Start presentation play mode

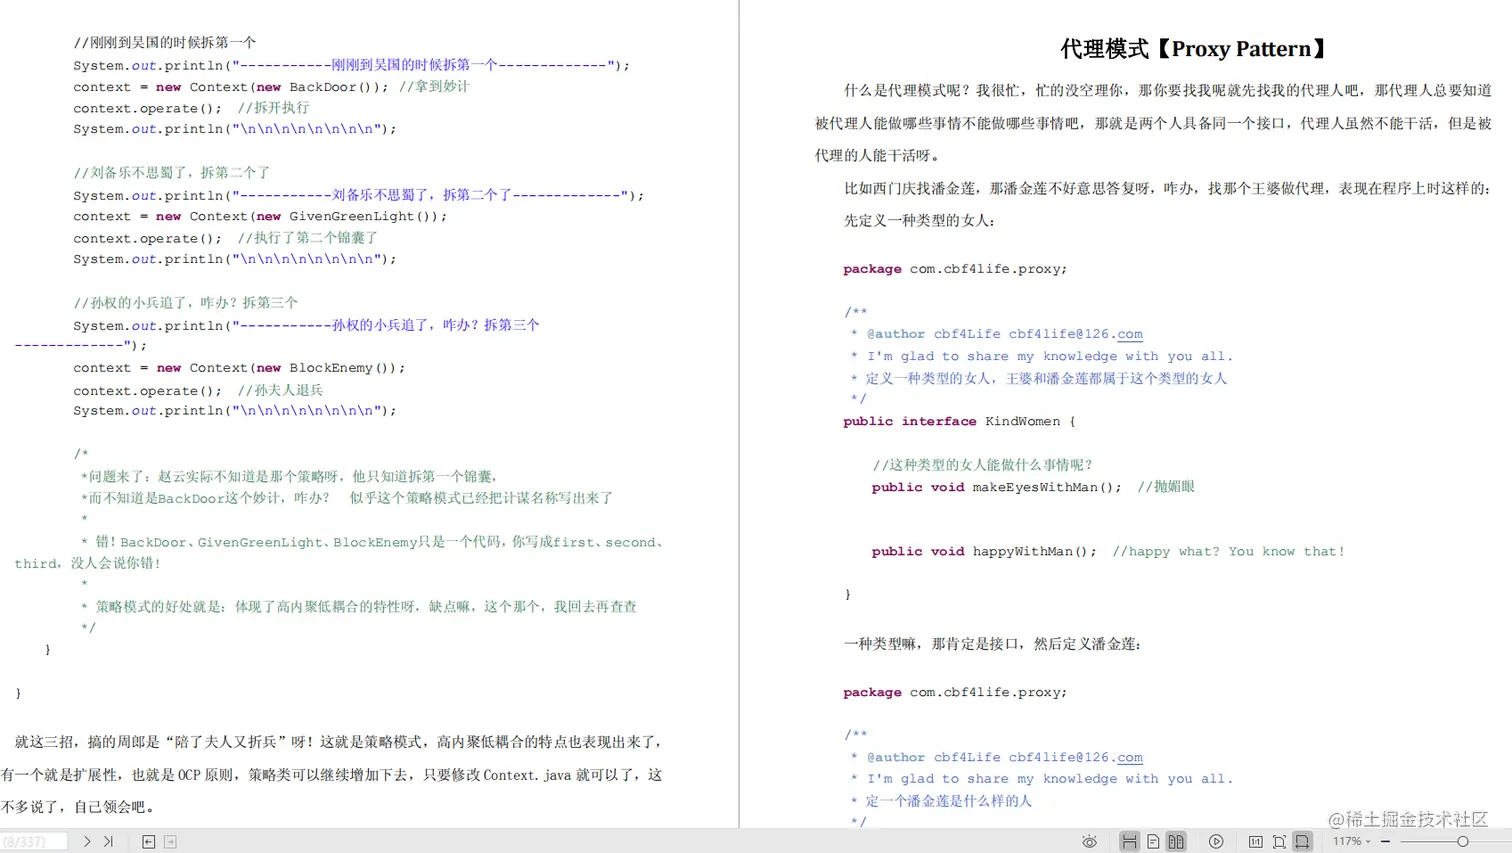pos(1216,841)
